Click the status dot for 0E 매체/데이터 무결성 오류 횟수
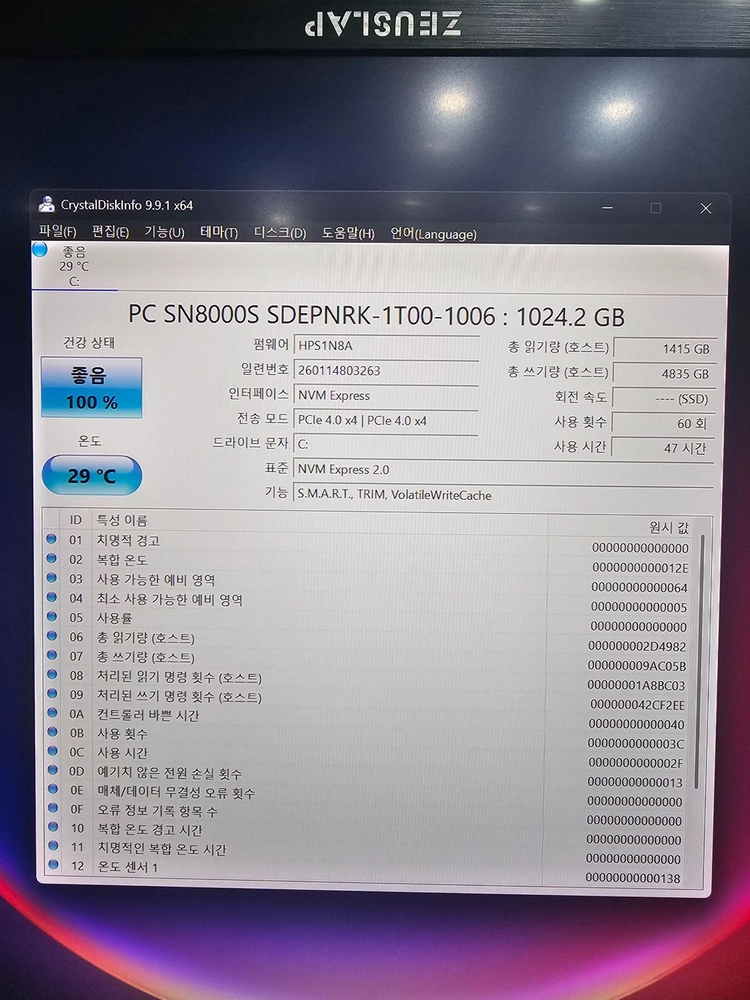 tap(53, 789)
